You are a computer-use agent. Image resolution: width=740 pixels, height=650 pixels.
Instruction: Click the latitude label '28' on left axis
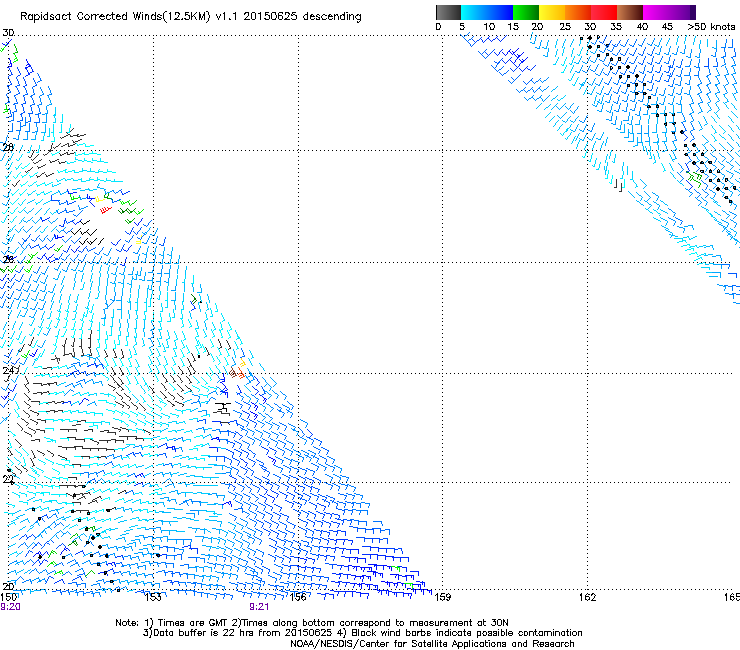pos(8,147)
